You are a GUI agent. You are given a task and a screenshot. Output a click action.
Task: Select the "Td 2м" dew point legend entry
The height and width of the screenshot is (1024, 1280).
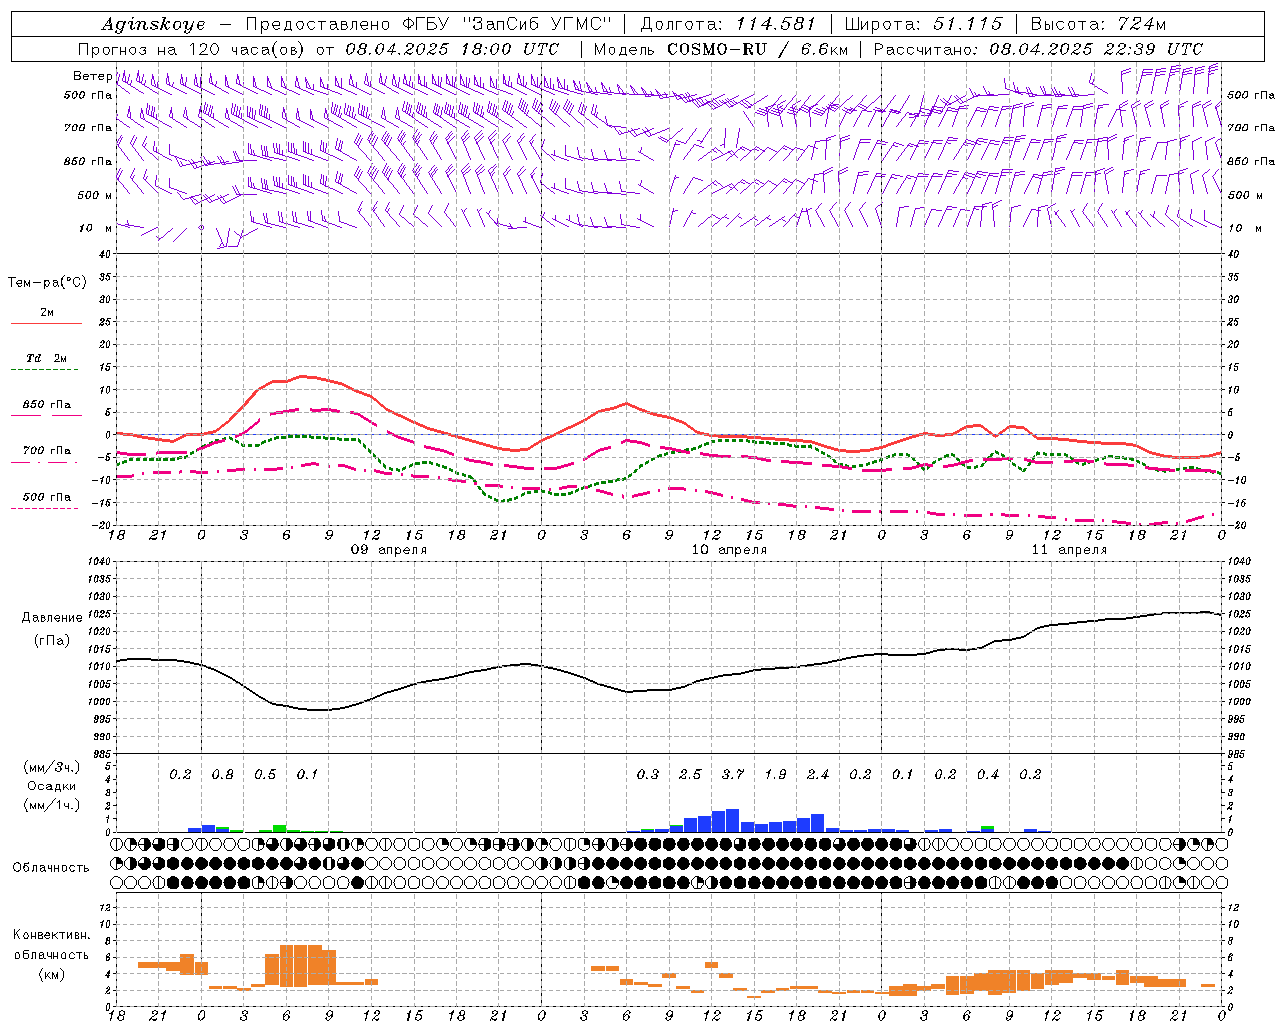[46, 358]
